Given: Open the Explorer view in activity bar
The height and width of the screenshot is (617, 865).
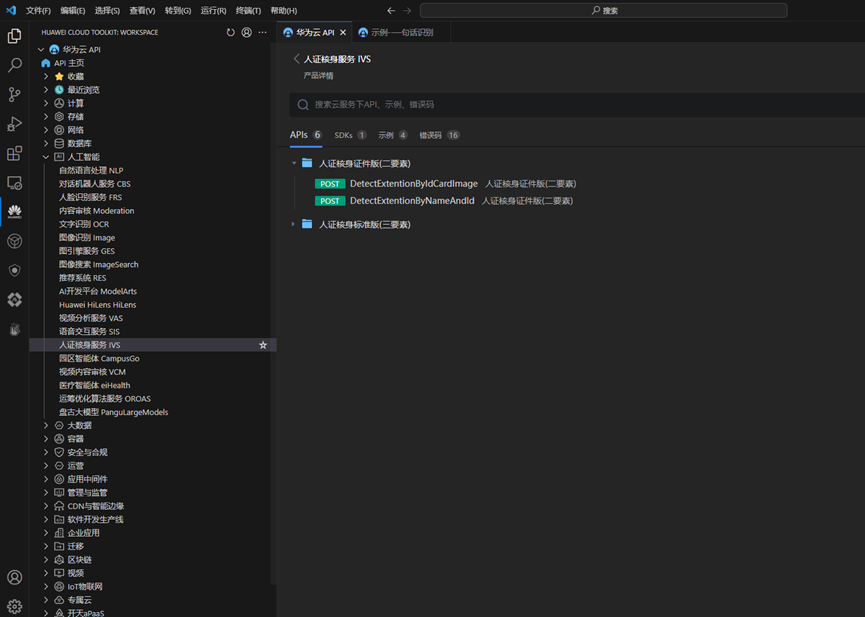Looking at the screenshot, I should point(14,36).
